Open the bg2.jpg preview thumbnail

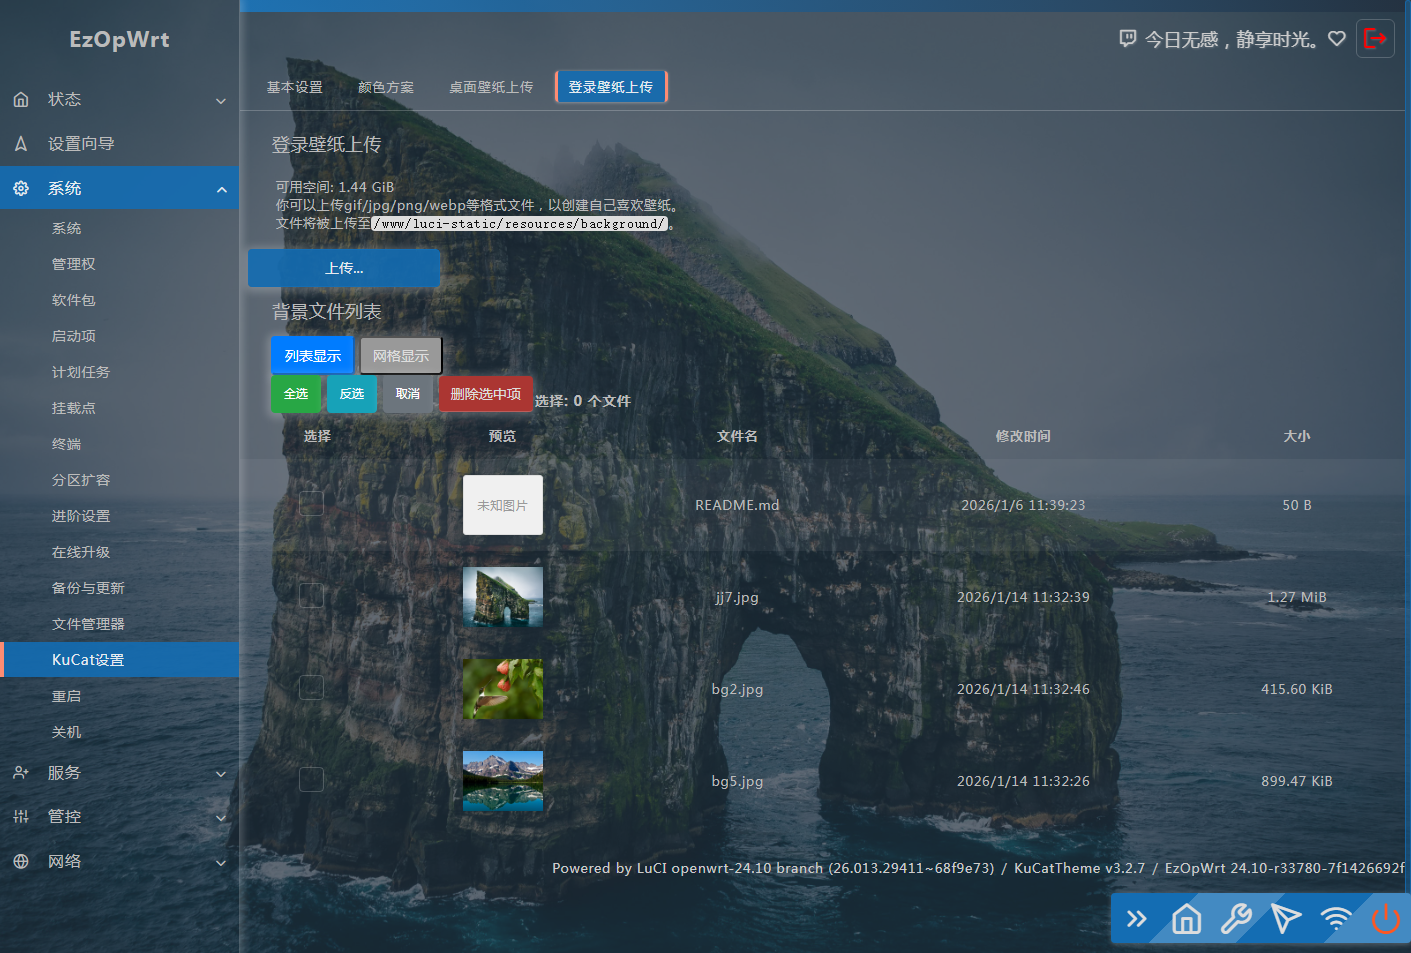coord(503,689)
